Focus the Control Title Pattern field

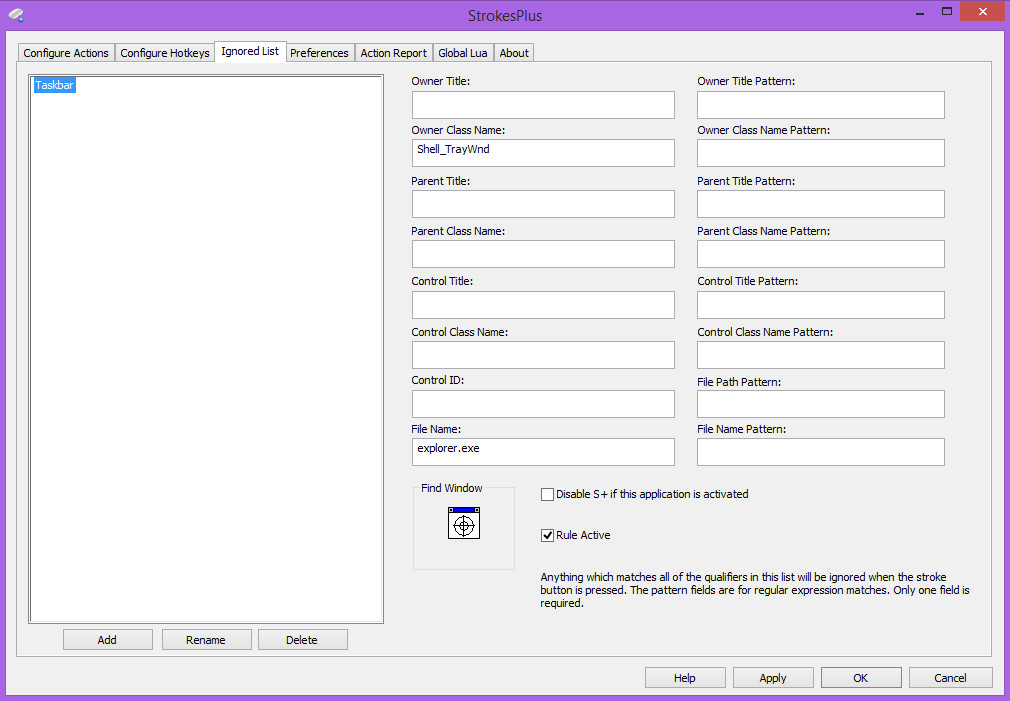[821, 305]
